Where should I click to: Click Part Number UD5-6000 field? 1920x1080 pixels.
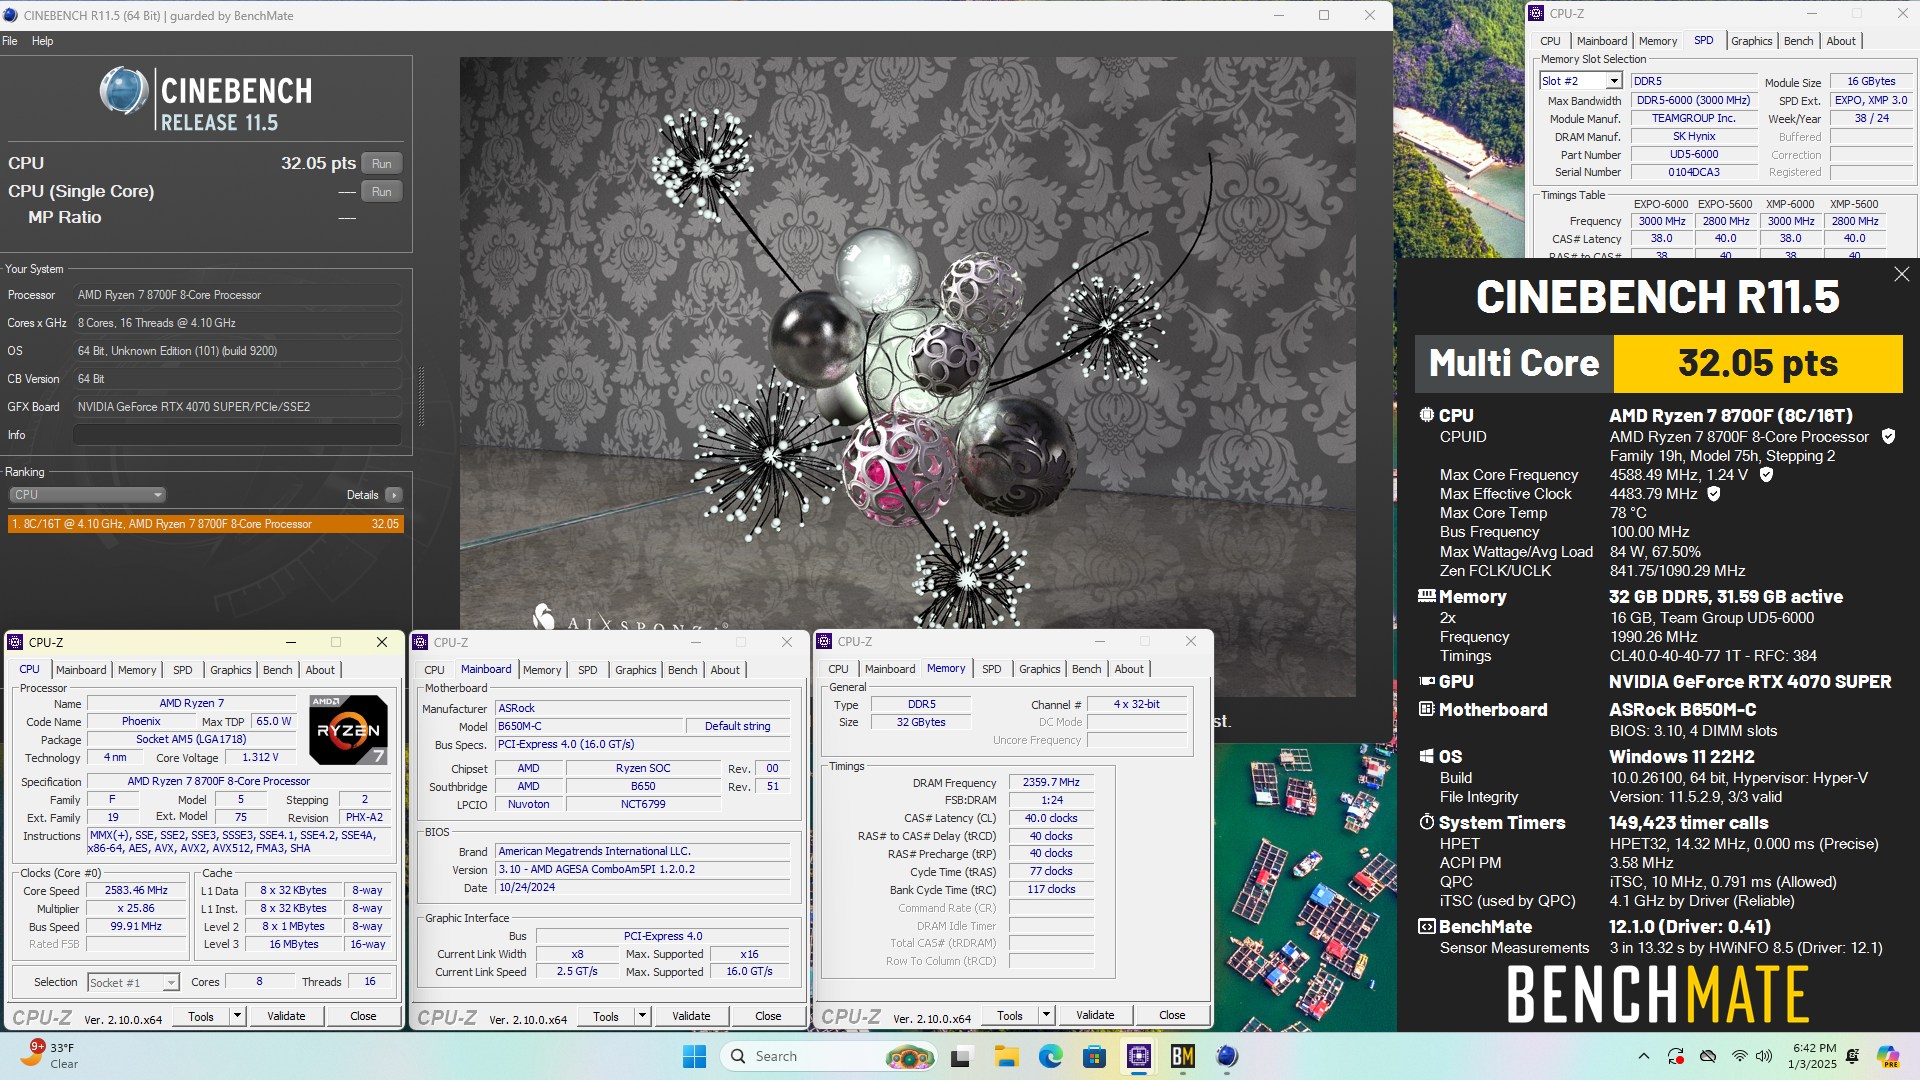(1694, 155)
